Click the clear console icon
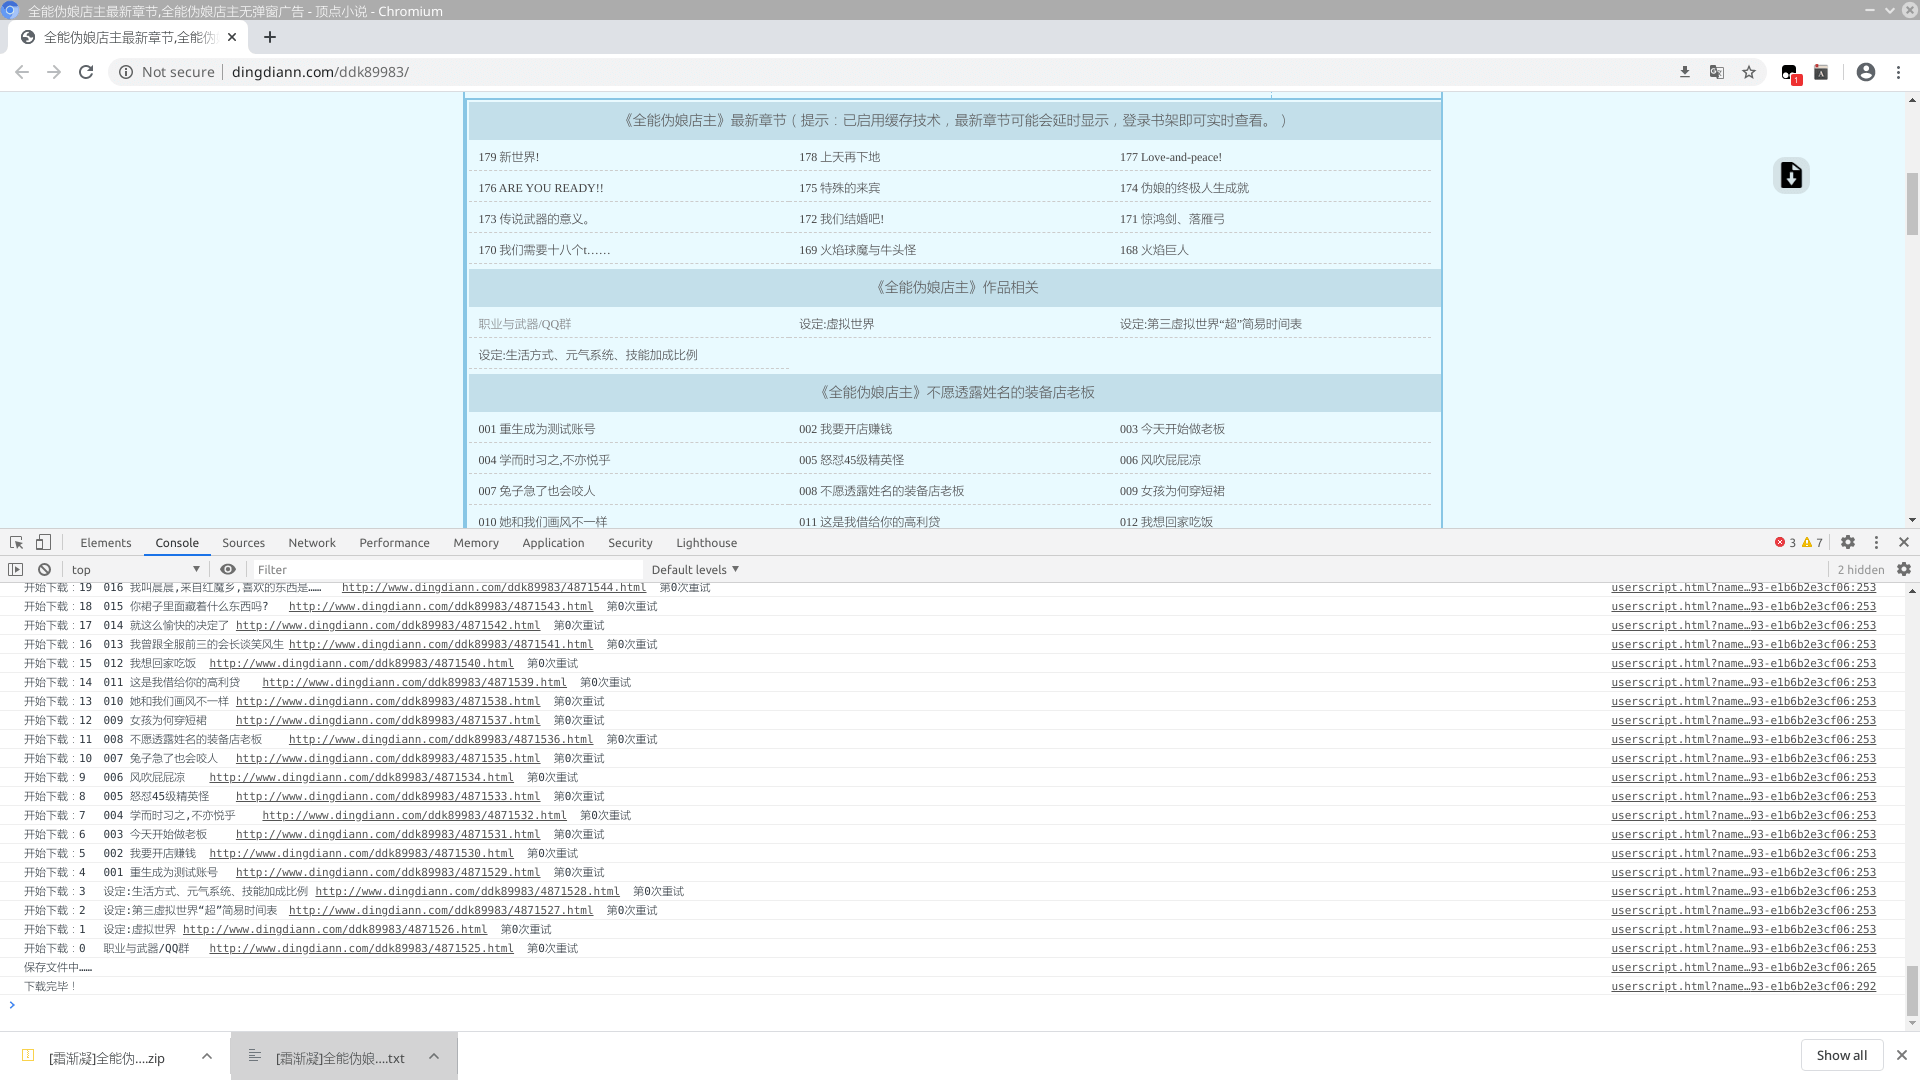1920x1080 pixels. [44, 568]
